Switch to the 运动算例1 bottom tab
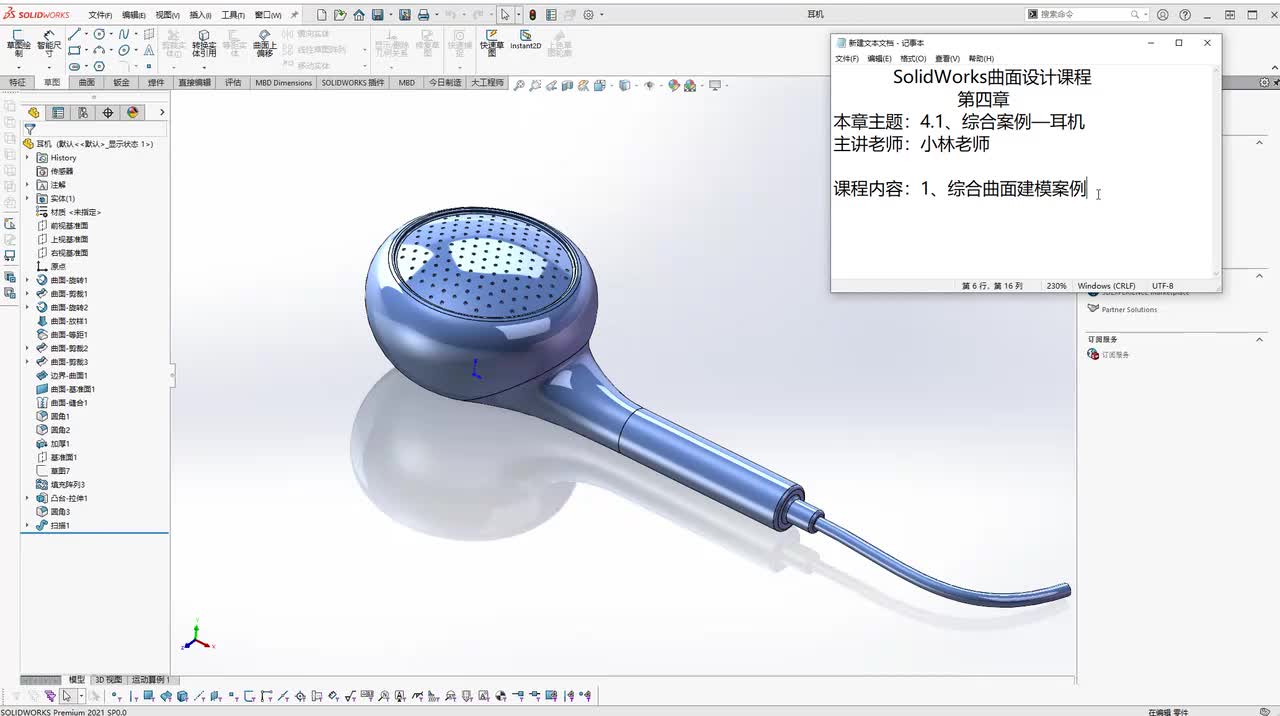This screenshot has width=1280, height=716. click(x=148, y=680)
